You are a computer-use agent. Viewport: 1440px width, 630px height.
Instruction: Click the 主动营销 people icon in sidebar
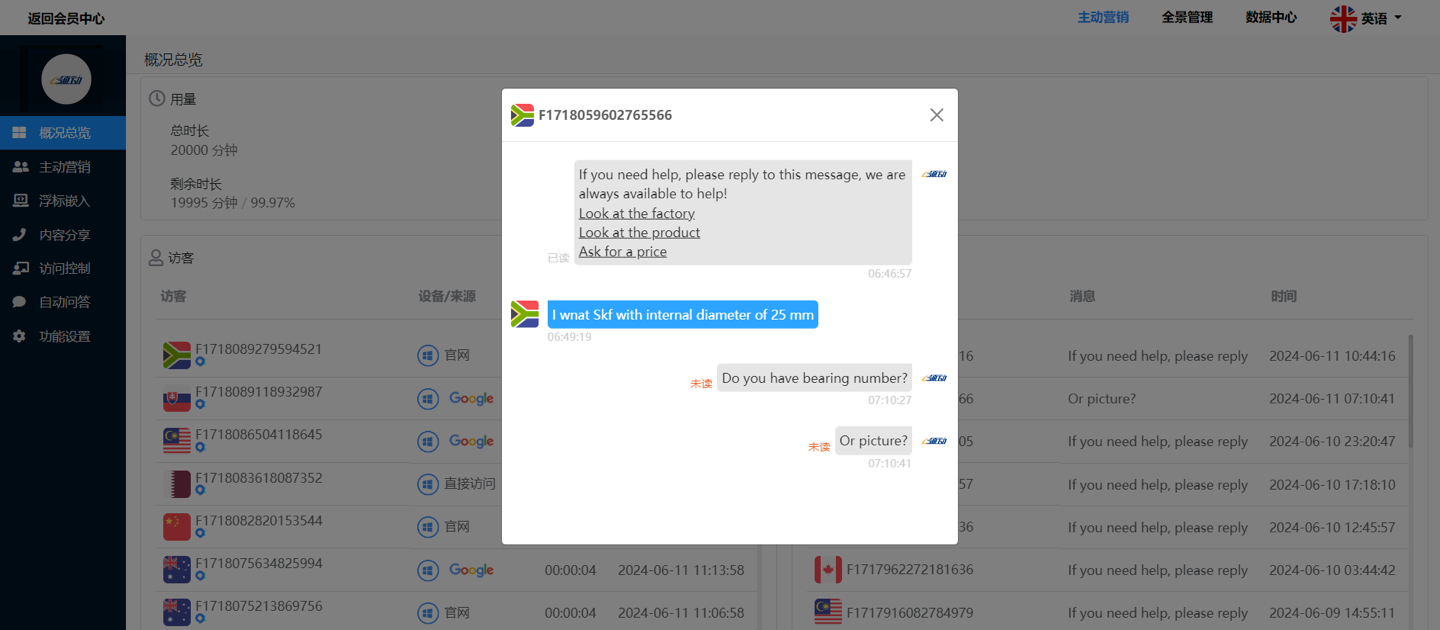[19, 167]
